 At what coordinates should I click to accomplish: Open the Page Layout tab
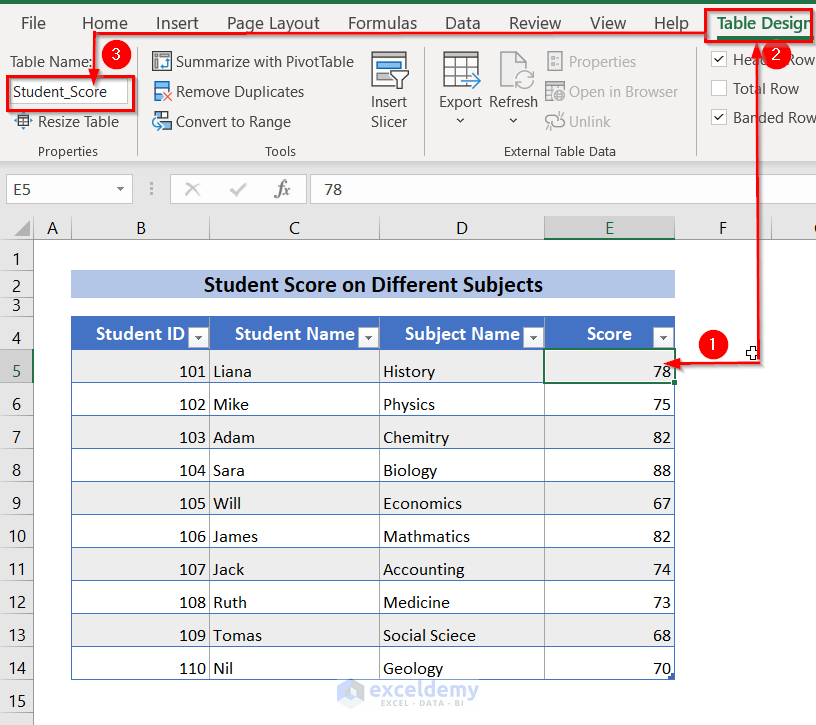coord(273,23)
